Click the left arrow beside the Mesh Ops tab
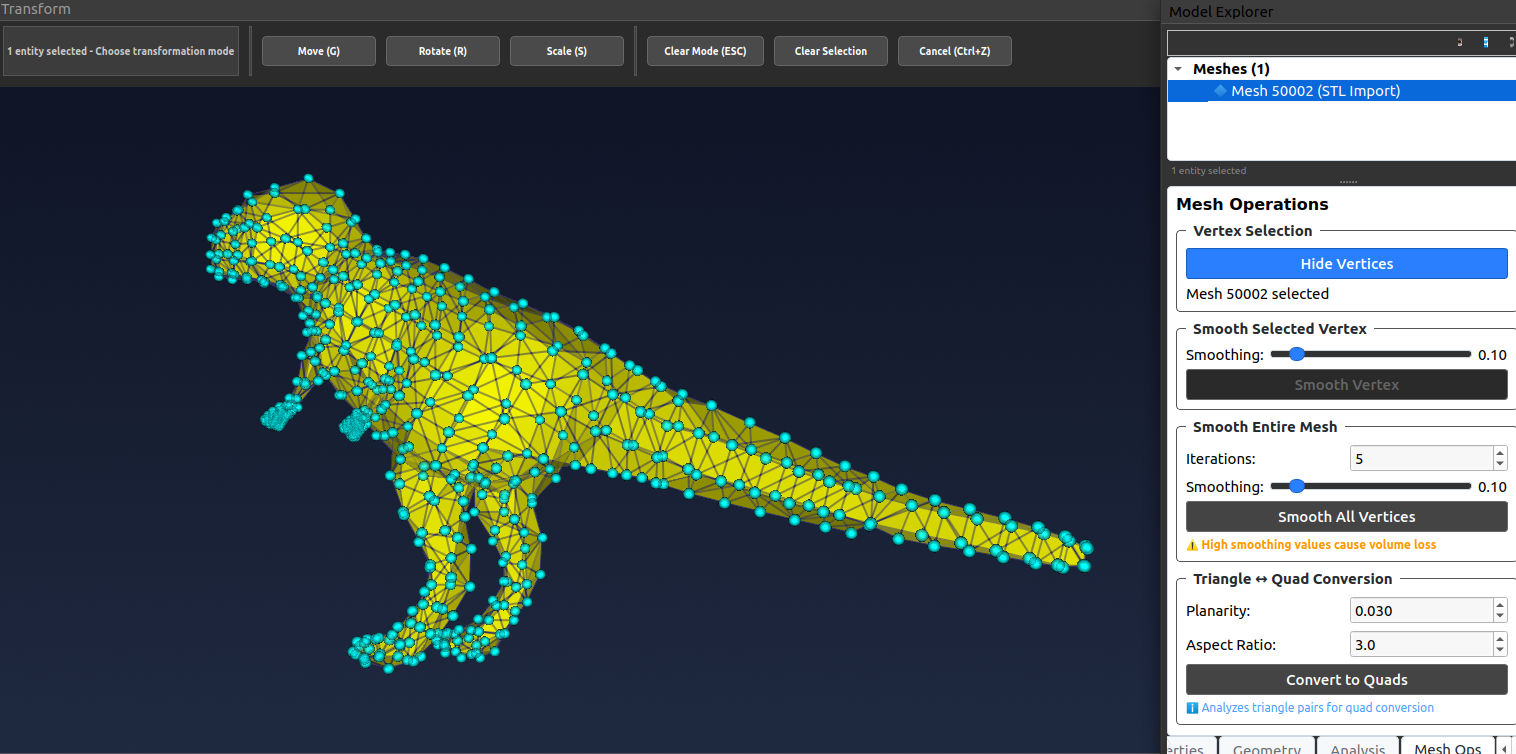Screen dimensions: 1516x754 (x=1504, y=747)
